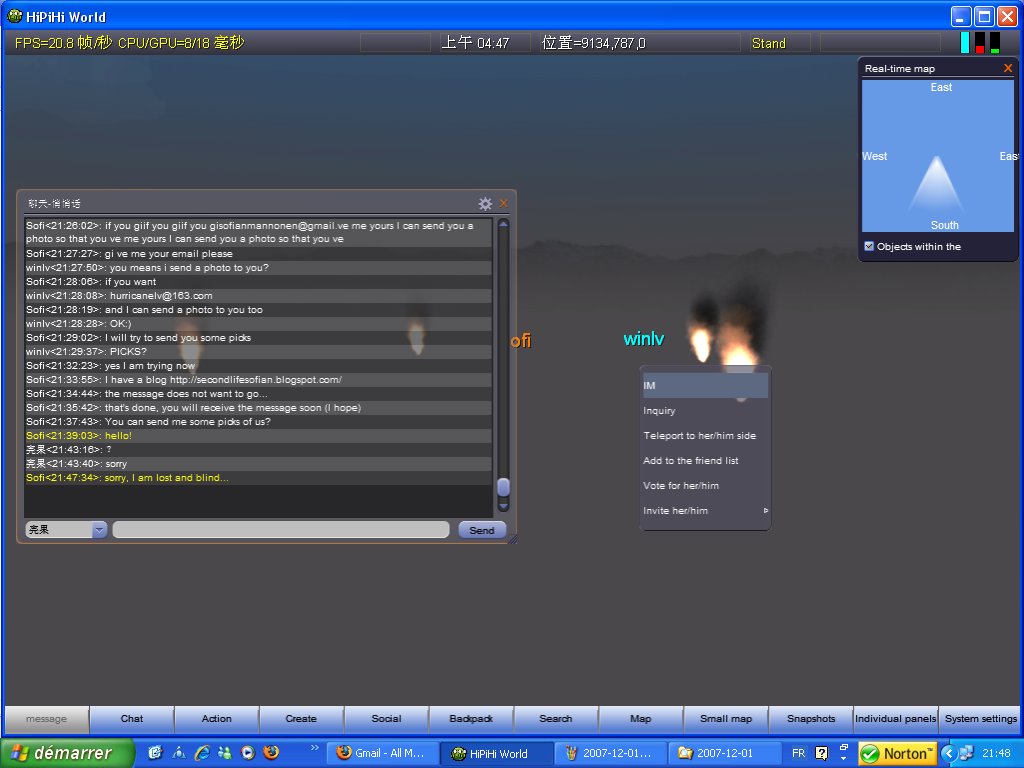This screenshot has width=1024, height=768.
Task: Open the Search button
Action: click(556, 719)
